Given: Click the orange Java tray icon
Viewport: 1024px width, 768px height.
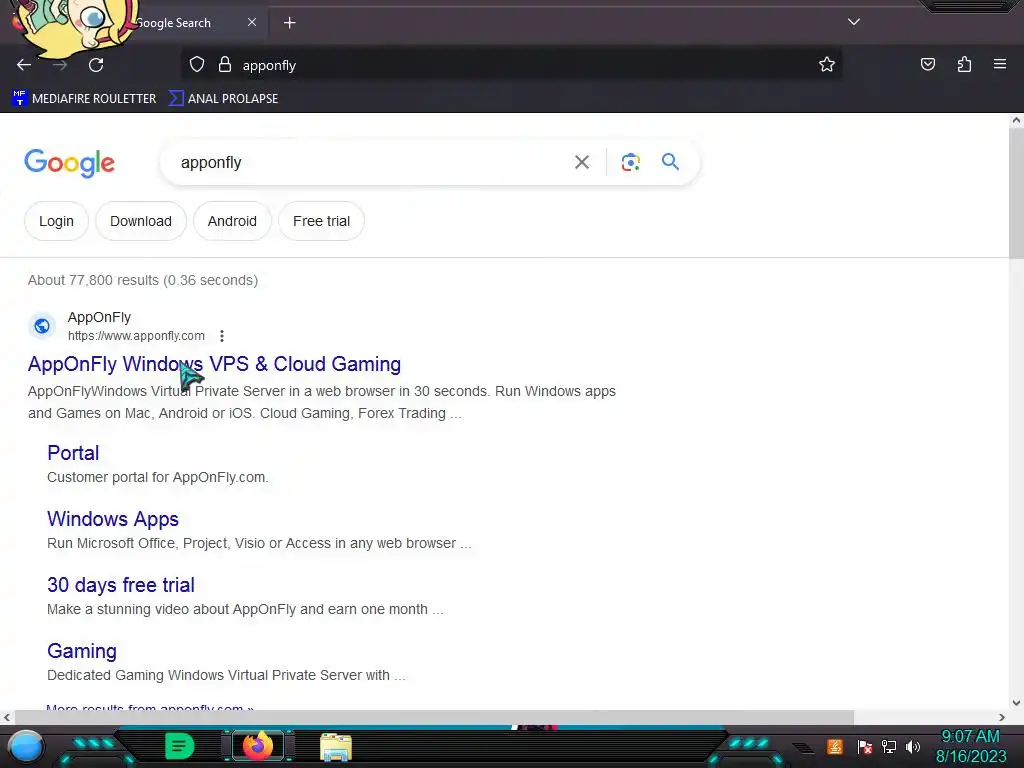Looking at the screenshot, I should point(835,746).
